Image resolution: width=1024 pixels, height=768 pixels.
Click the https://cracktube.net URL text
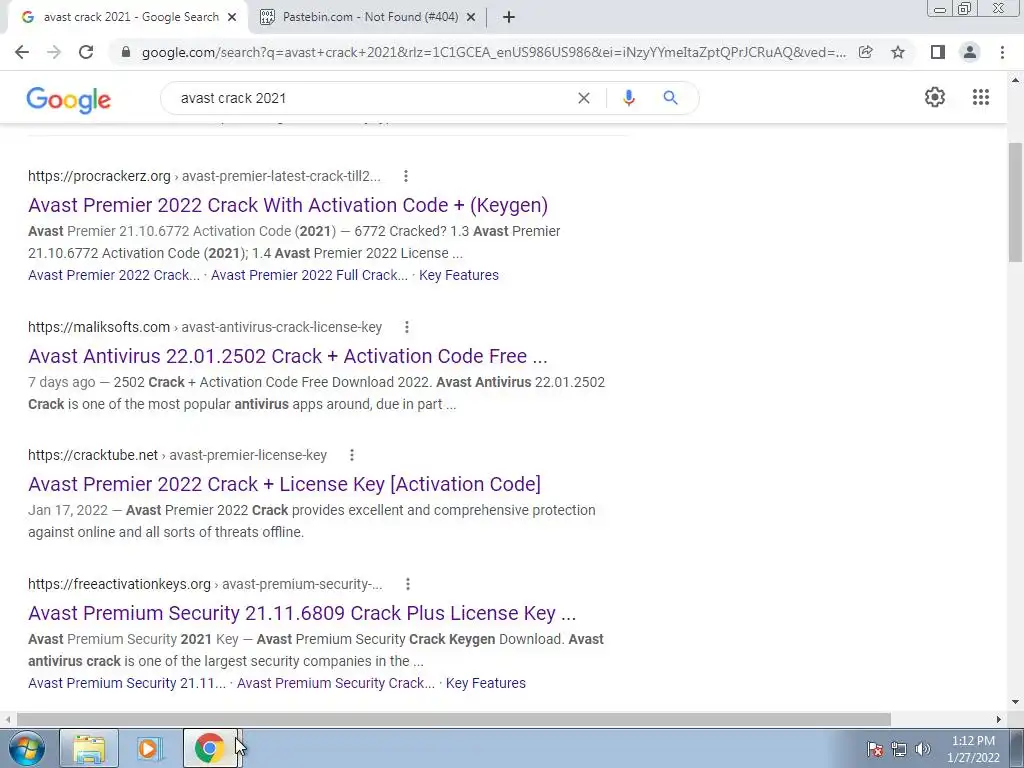[93, 455]
